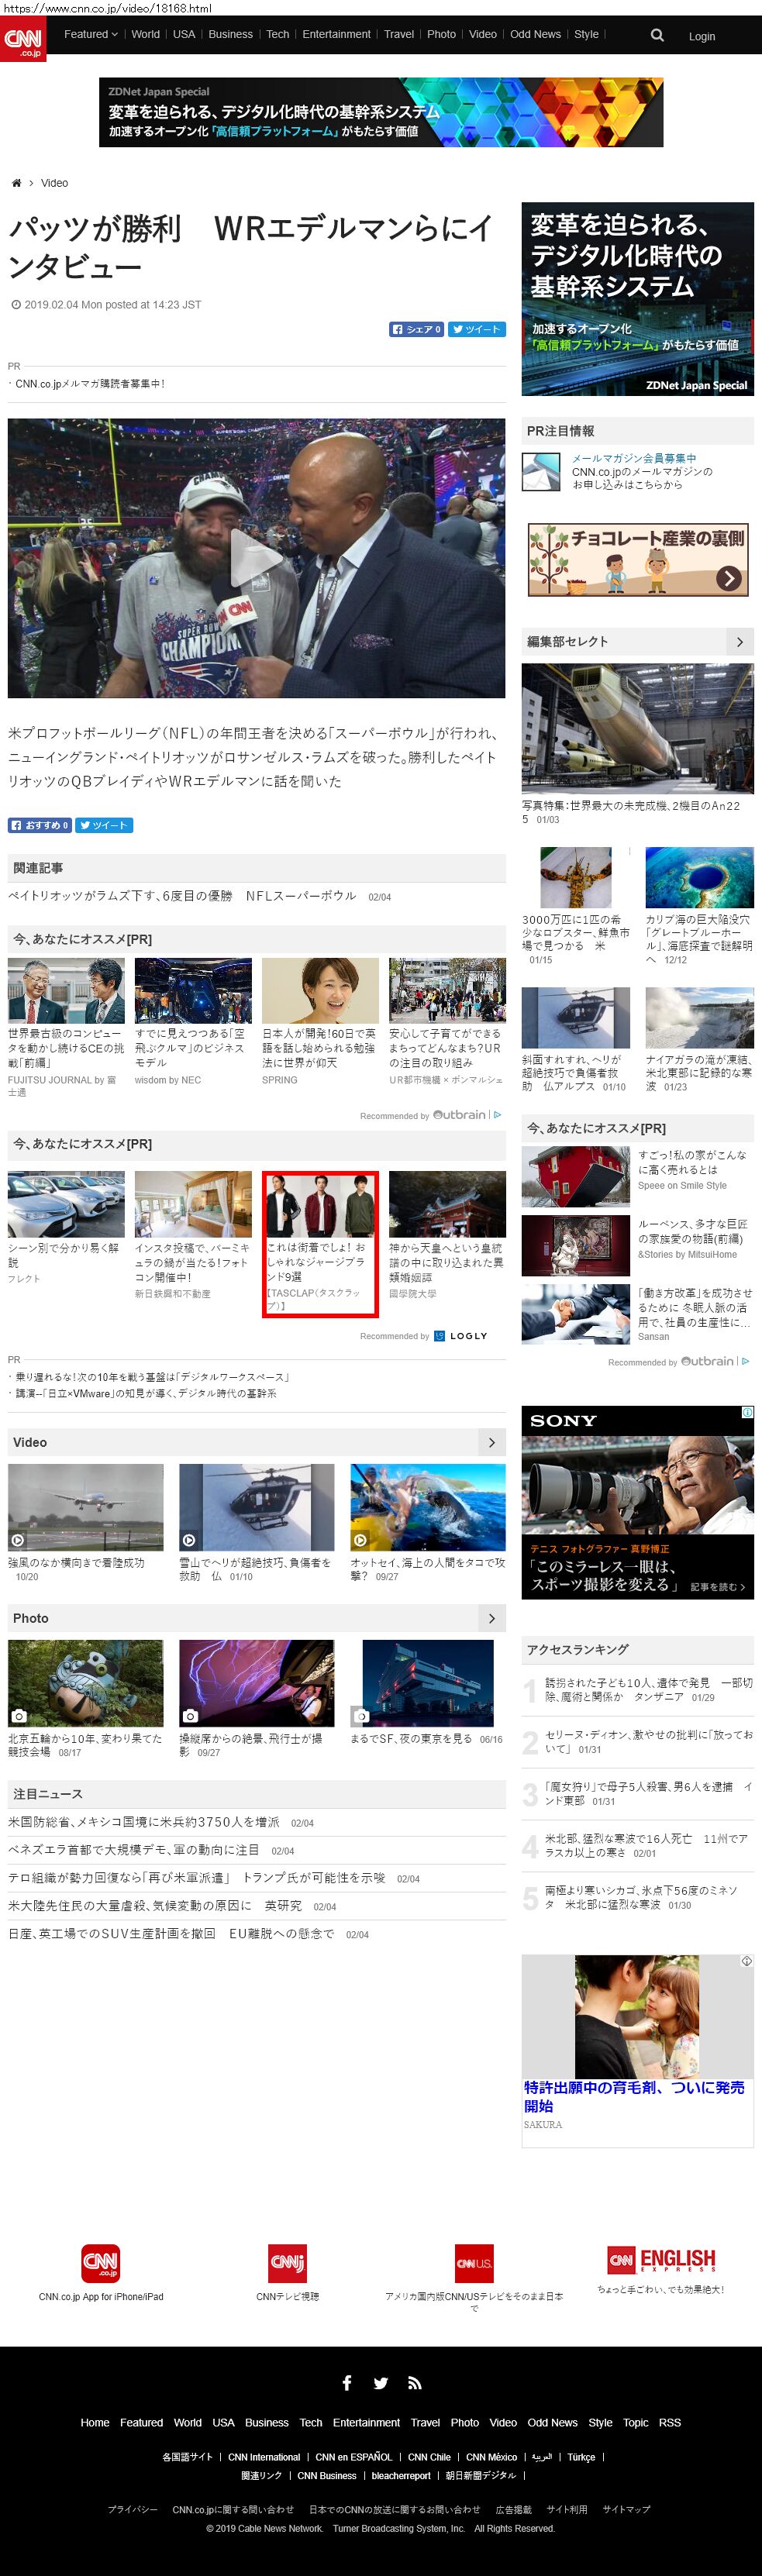Screen dimensions: 762x2576
Task: Expand the 編集部セレクト section arrow
Action: 739,642
